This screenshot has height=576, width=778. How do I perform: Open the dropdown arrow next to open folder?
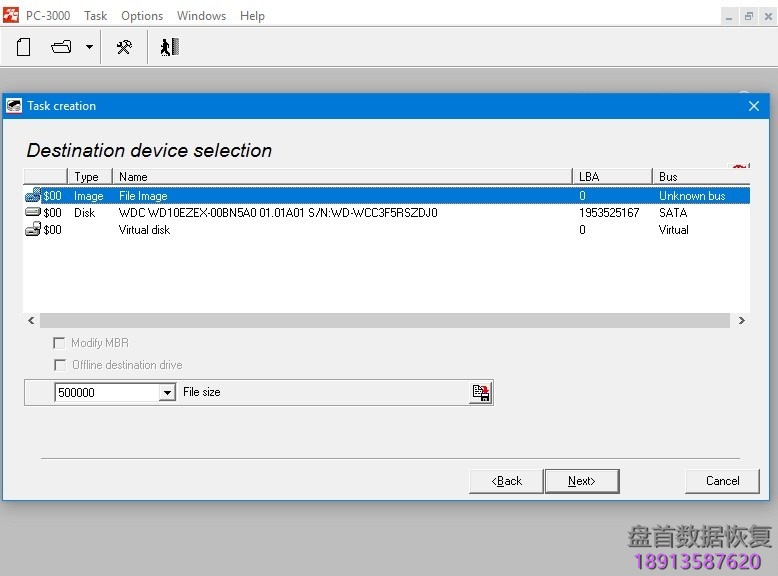click(x=89, y=47)
